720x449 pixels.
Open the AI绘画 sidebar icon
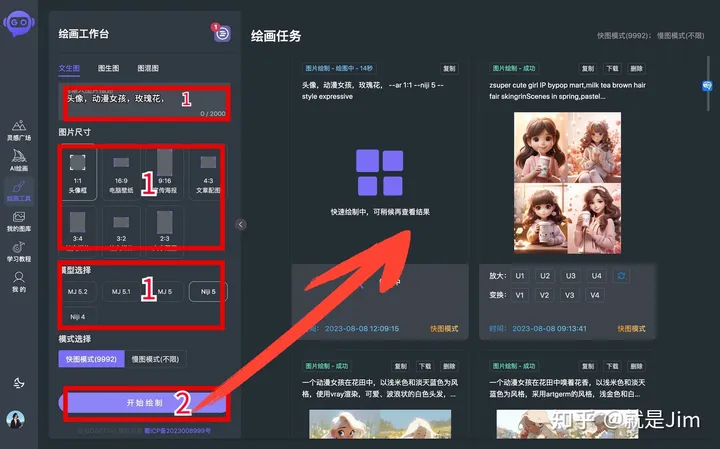pos(19,160)
